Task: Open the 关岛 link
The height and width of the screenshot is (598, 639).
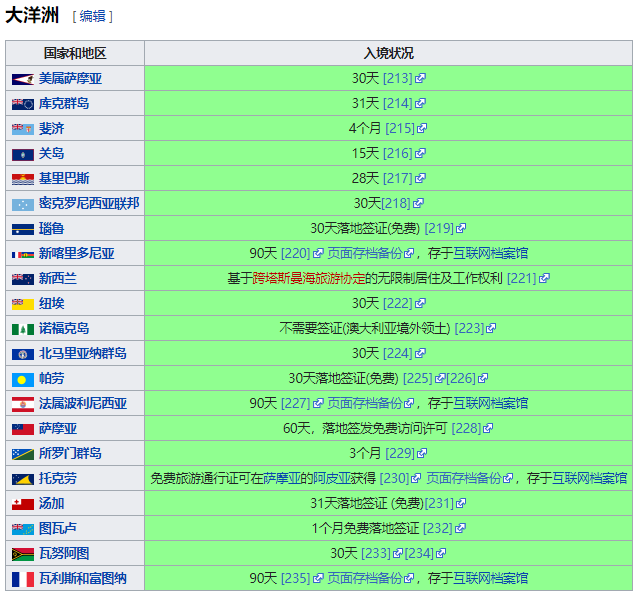Action: (51, 153)
